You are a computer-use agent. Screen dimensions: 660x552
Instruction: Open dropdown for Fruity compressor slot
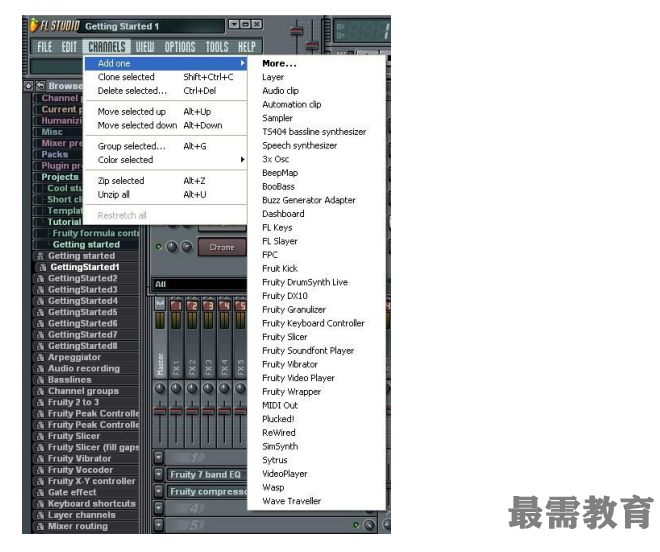[x=158, y=492]
